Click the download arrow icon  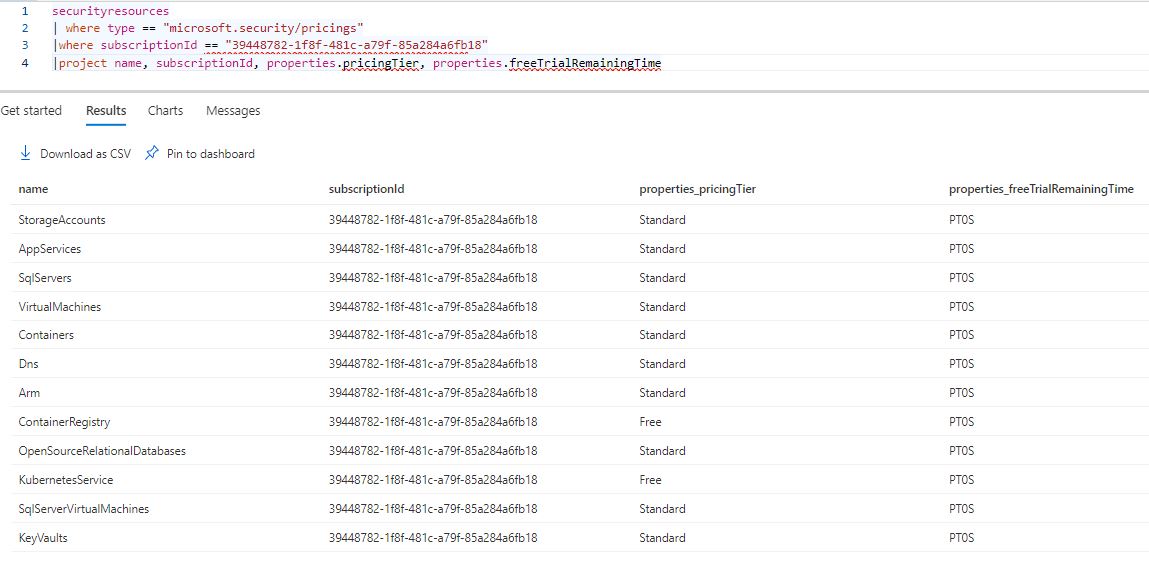(x=25, y=153)
